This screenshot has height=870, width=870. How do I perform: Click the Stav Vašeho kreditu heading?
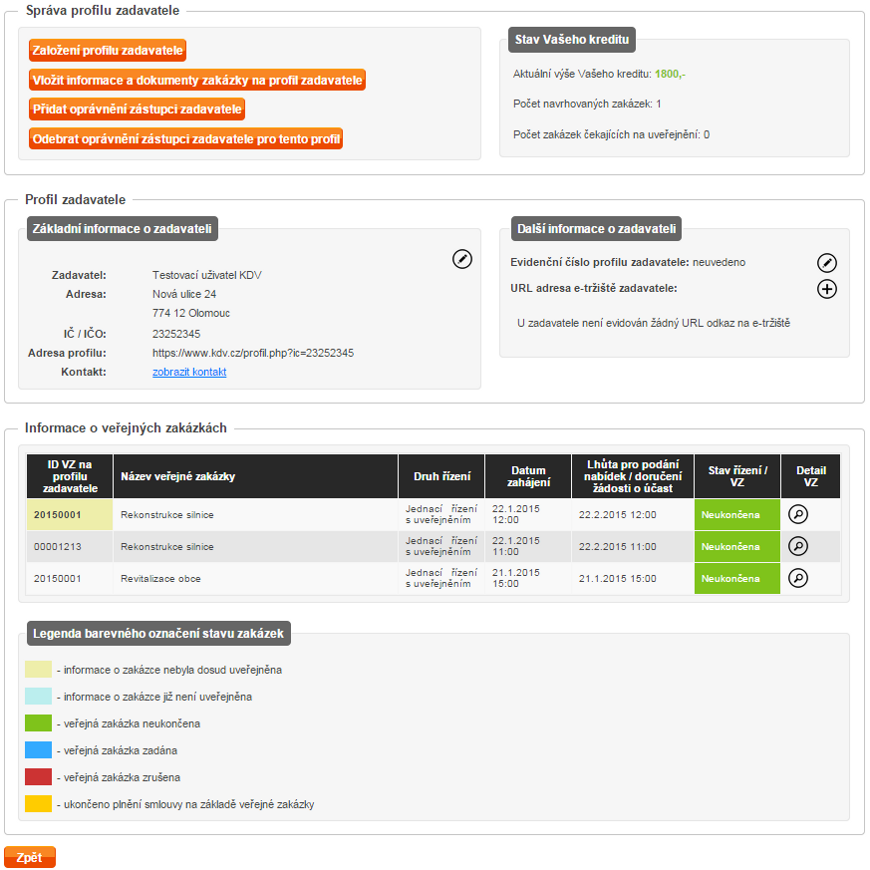[x=571, y=40]
